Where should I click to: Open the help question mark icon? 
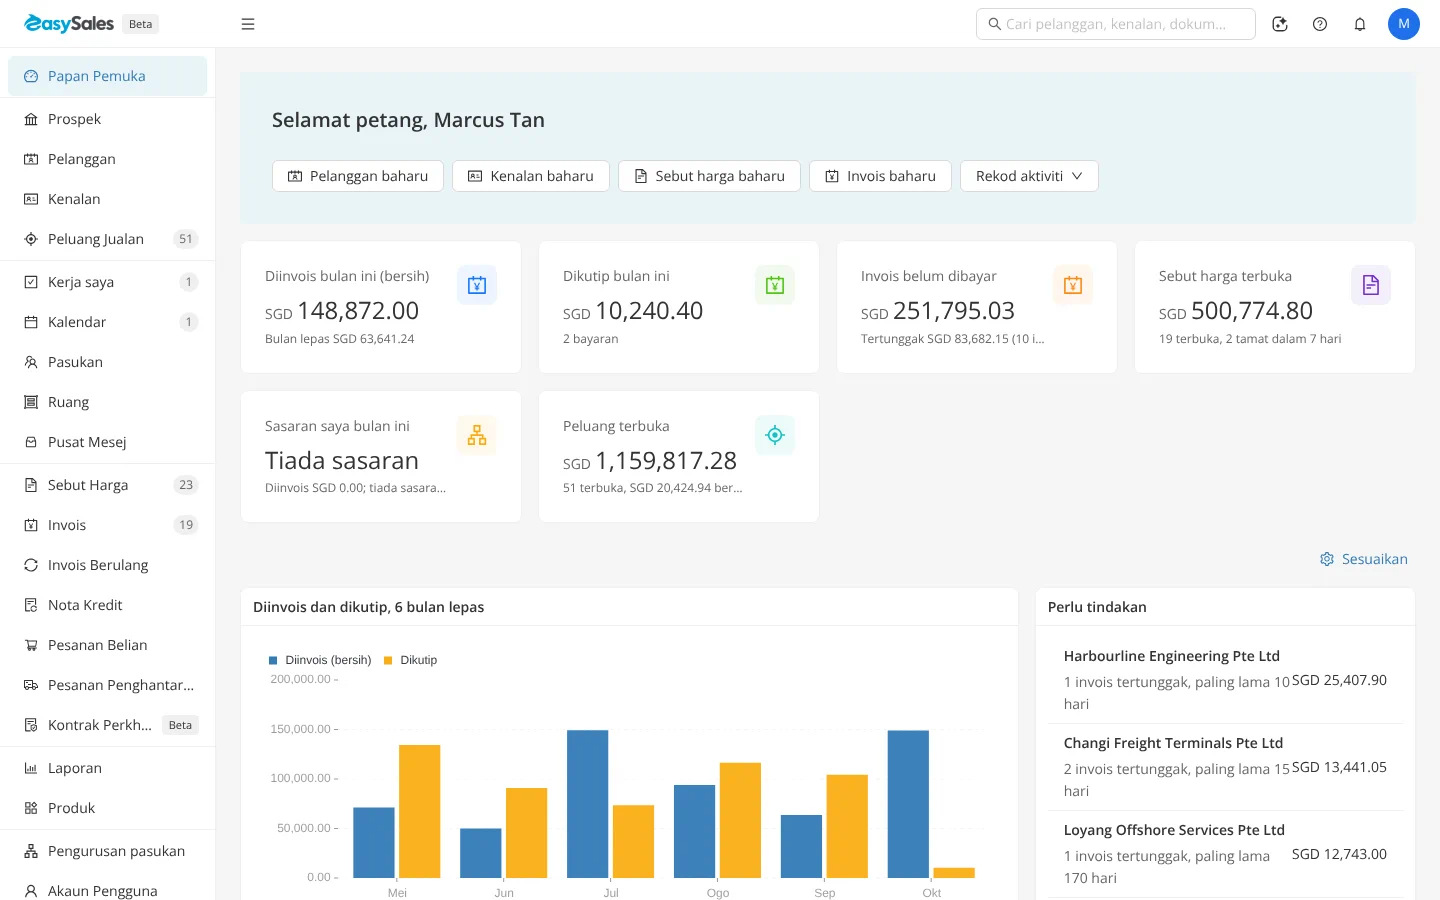pyautogui.click(x=1320, y=24)
